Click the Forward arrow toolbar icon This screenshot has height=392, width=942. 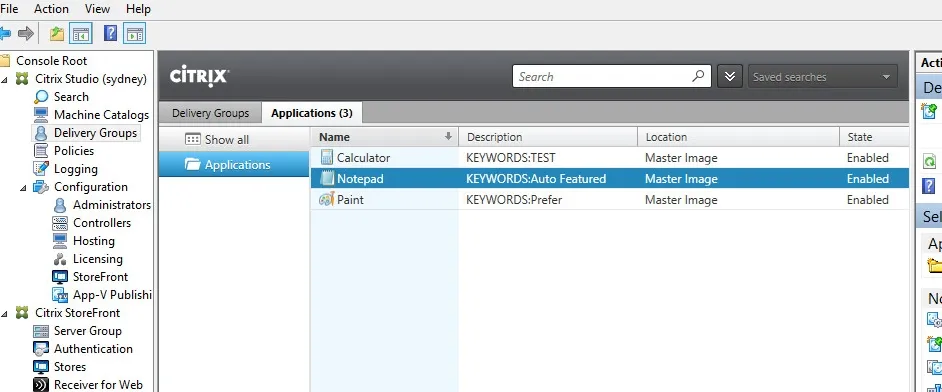pyautogui.click(x=26, y=34)
